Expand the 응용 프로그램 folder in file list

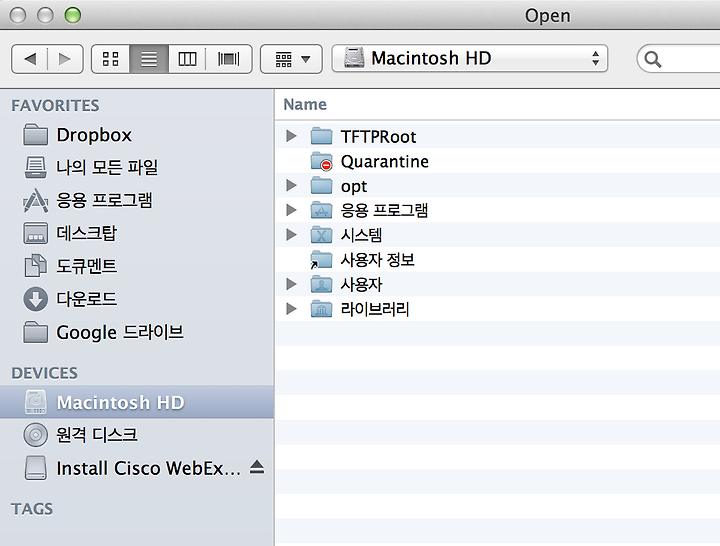[x=291, y=210]
